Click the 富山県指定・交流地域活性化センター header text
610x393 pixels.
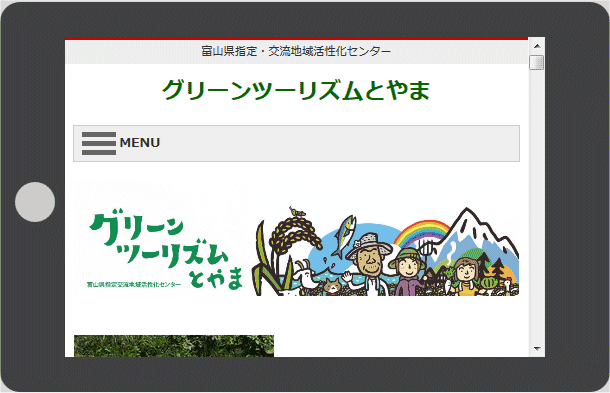click(x=296, y=51)
